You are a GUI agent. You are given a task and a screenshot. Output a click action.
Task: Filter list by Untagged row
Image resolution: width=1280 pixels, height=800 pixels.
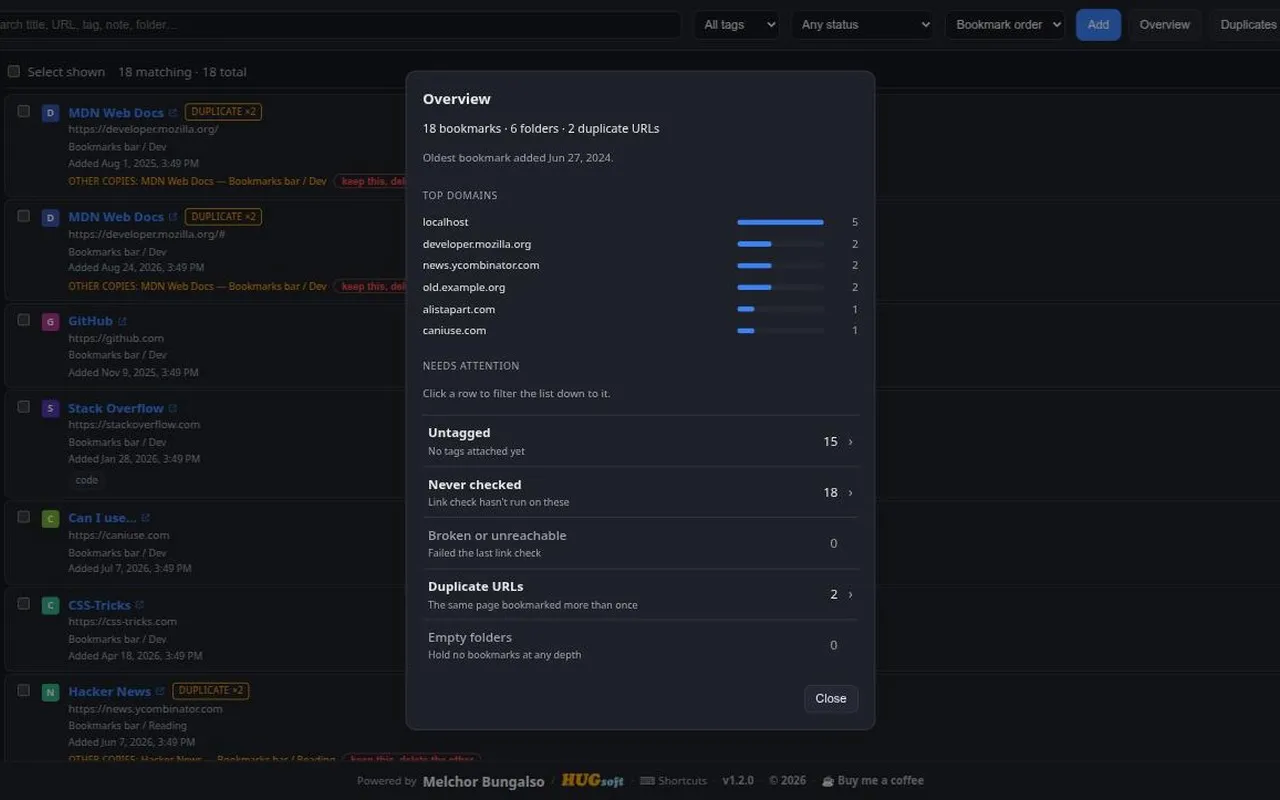(x=640, y=441)
